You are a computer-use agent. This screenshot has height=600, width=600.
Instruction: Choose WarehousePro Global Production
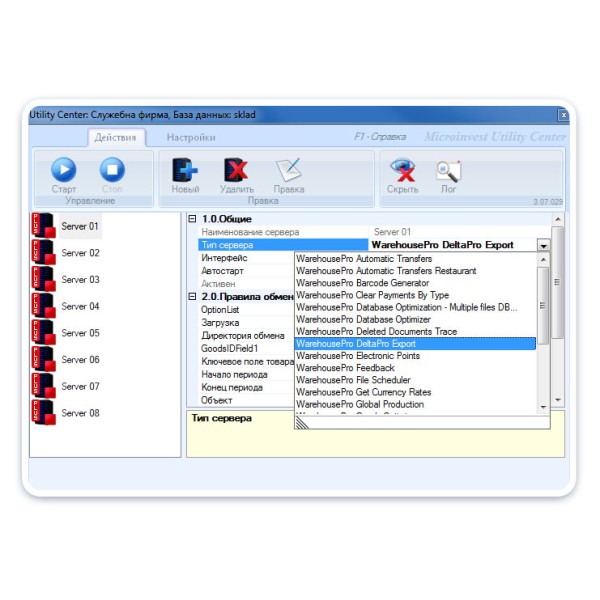tap(416, 404)
